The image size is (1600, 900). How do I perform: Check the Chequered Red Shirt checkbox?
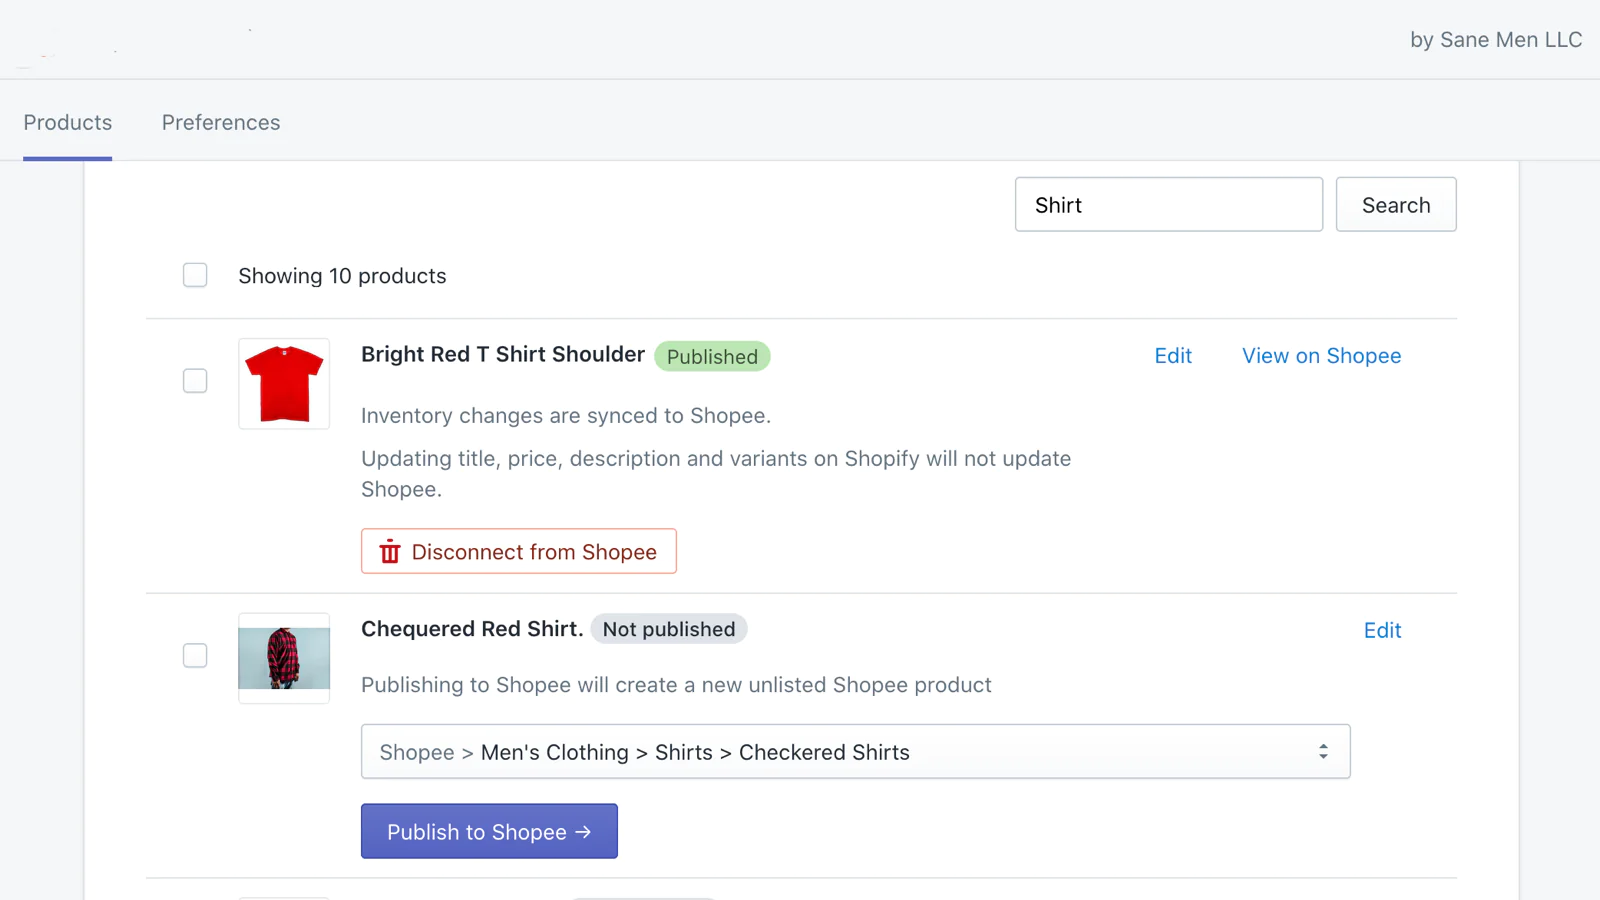pyautogui.click(x=195, y=655)
